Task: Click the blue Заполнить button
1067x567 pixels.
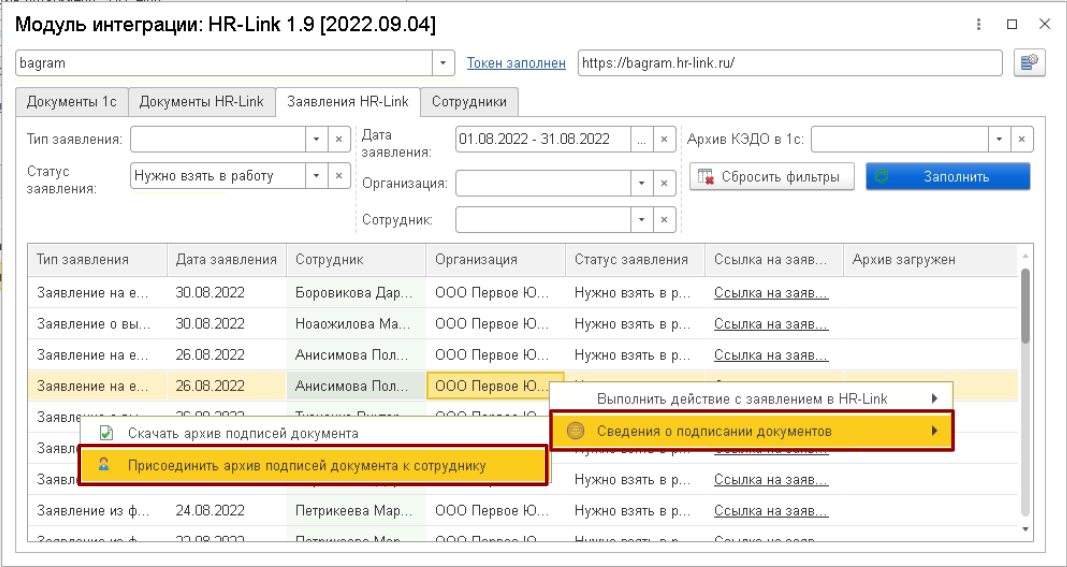Action: click(x=948, y=176)
